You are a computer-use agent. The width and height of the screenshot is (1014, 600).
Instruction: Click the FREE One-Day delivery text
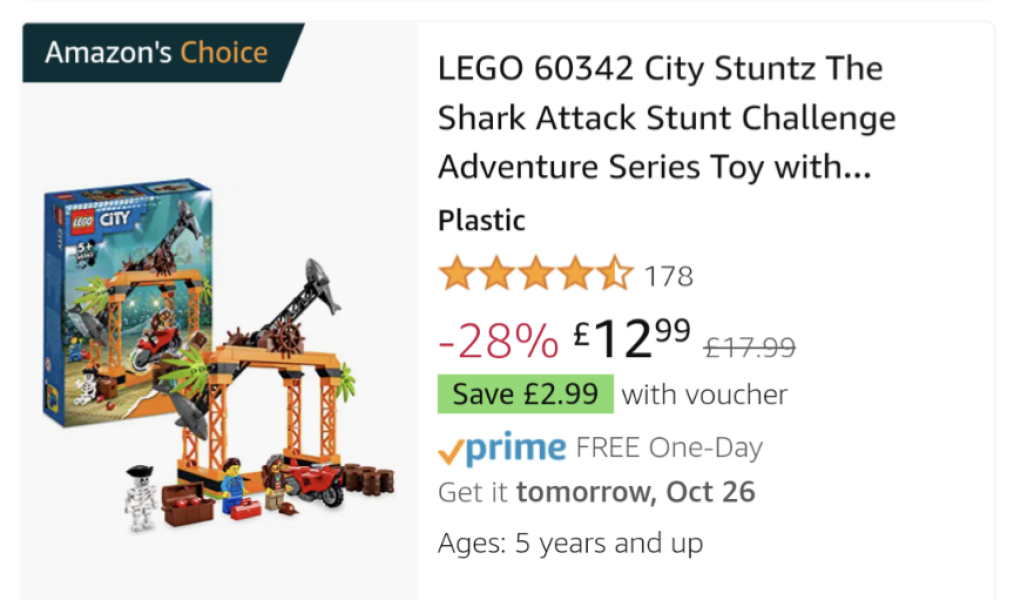pos(669,448)
